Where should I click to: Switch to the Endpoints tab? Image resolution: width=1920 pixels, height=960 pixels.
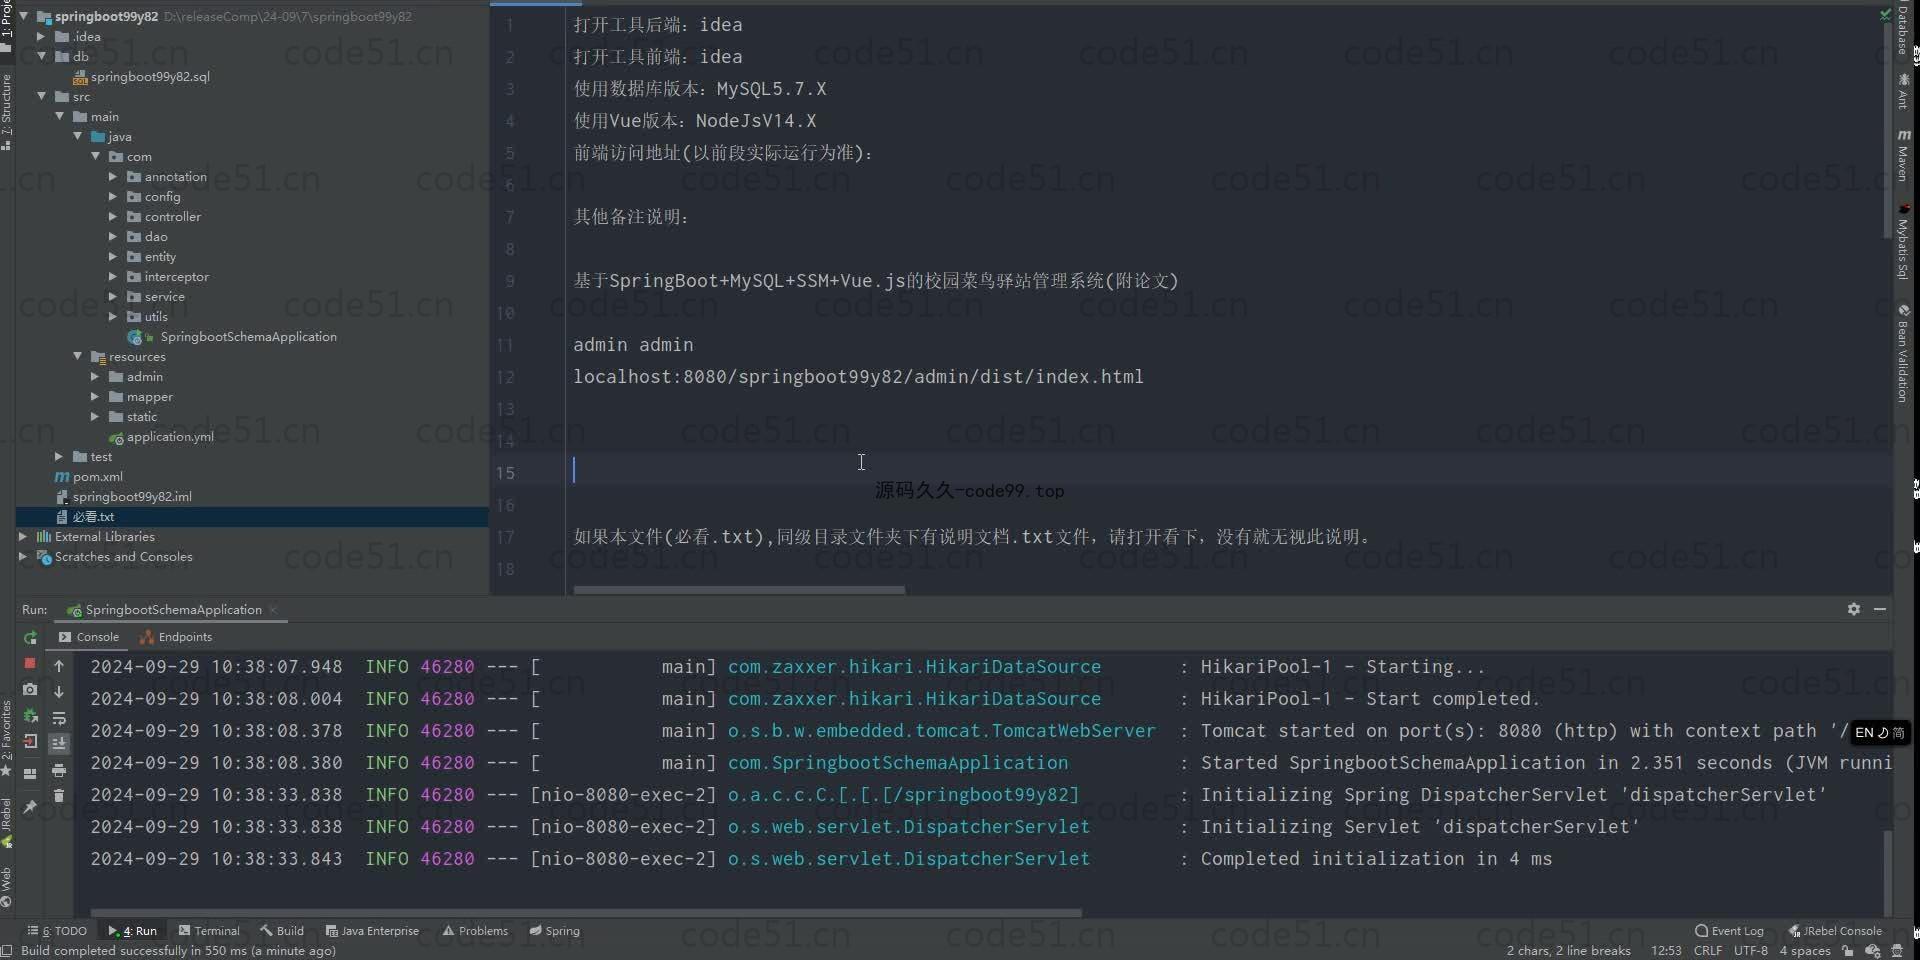(176, 637)
